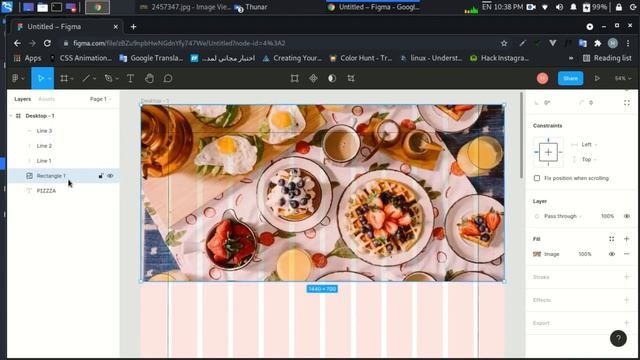
Task: Open Chrome extensions puzzle icon
Action: tap(598, 43)
